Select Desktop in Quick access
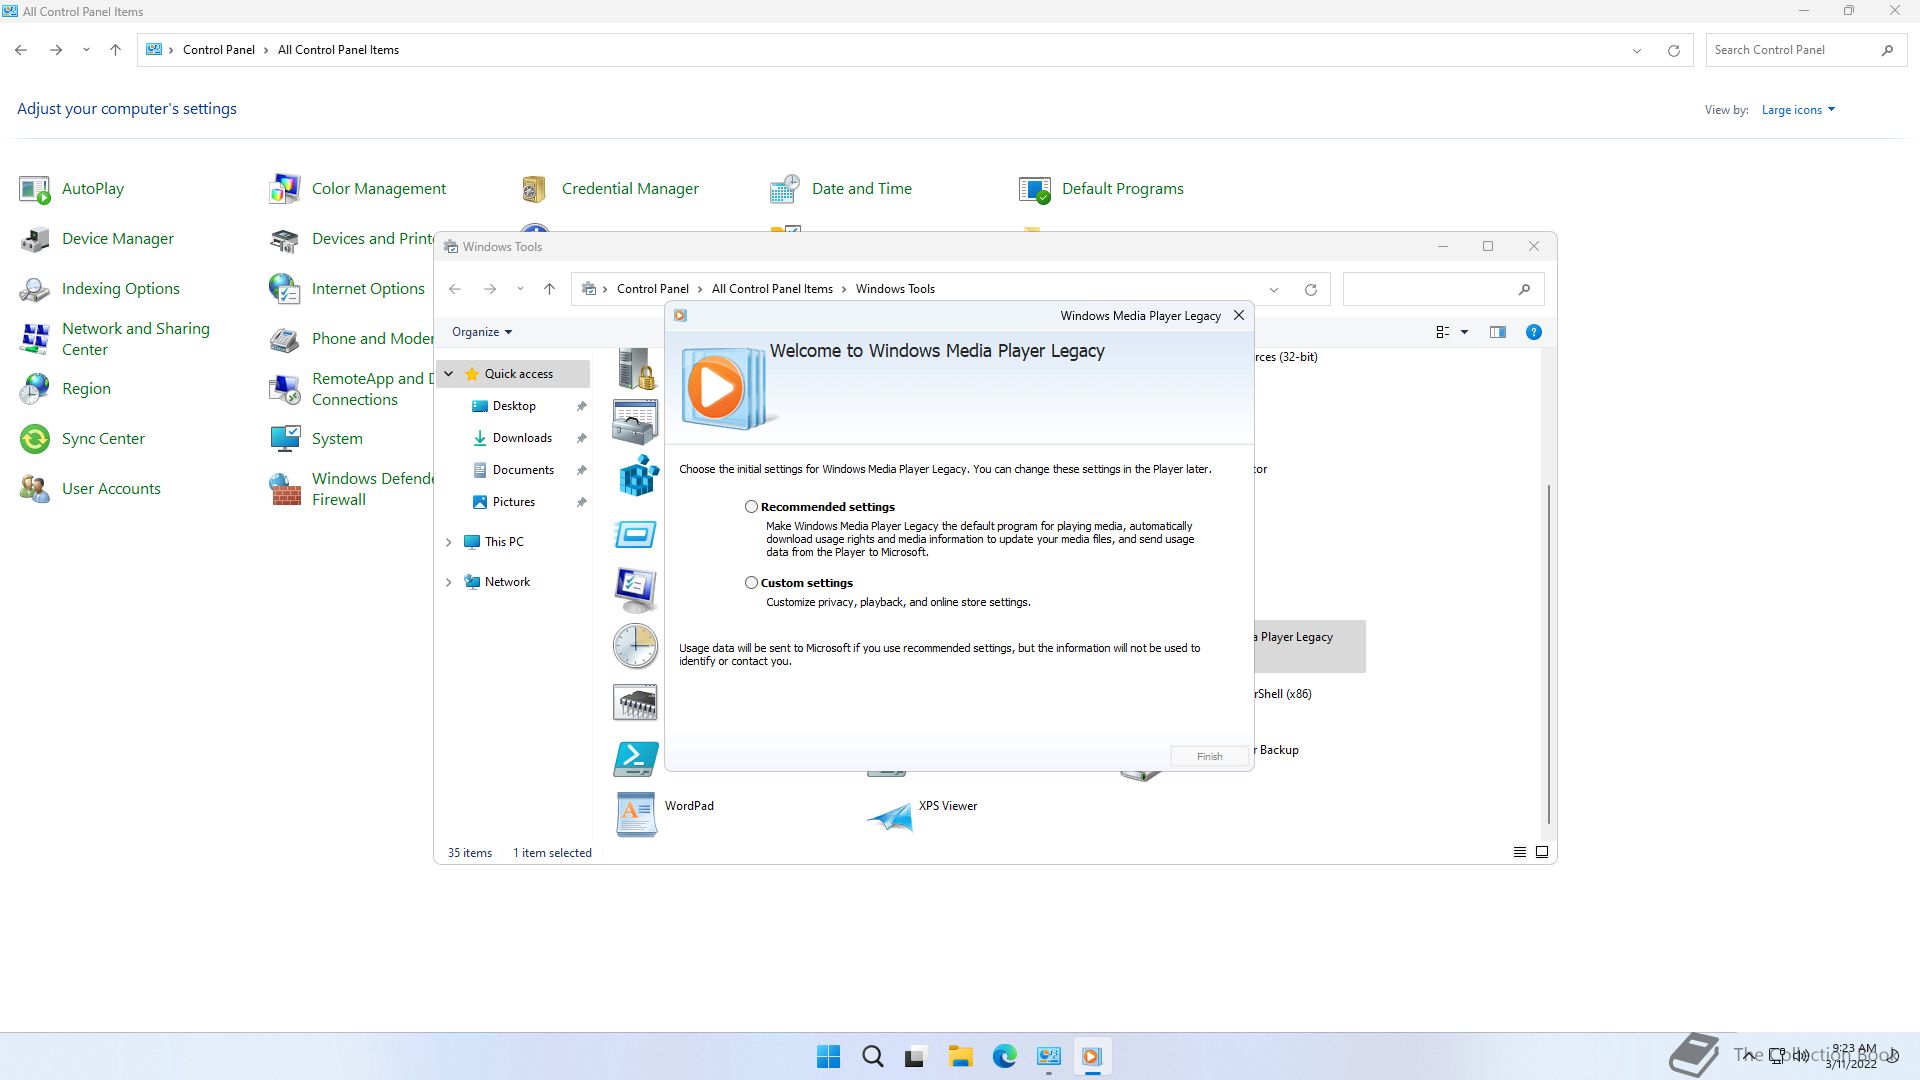Image resolution: width=1920 pixels, height=1080 pixels. point(514,406)
